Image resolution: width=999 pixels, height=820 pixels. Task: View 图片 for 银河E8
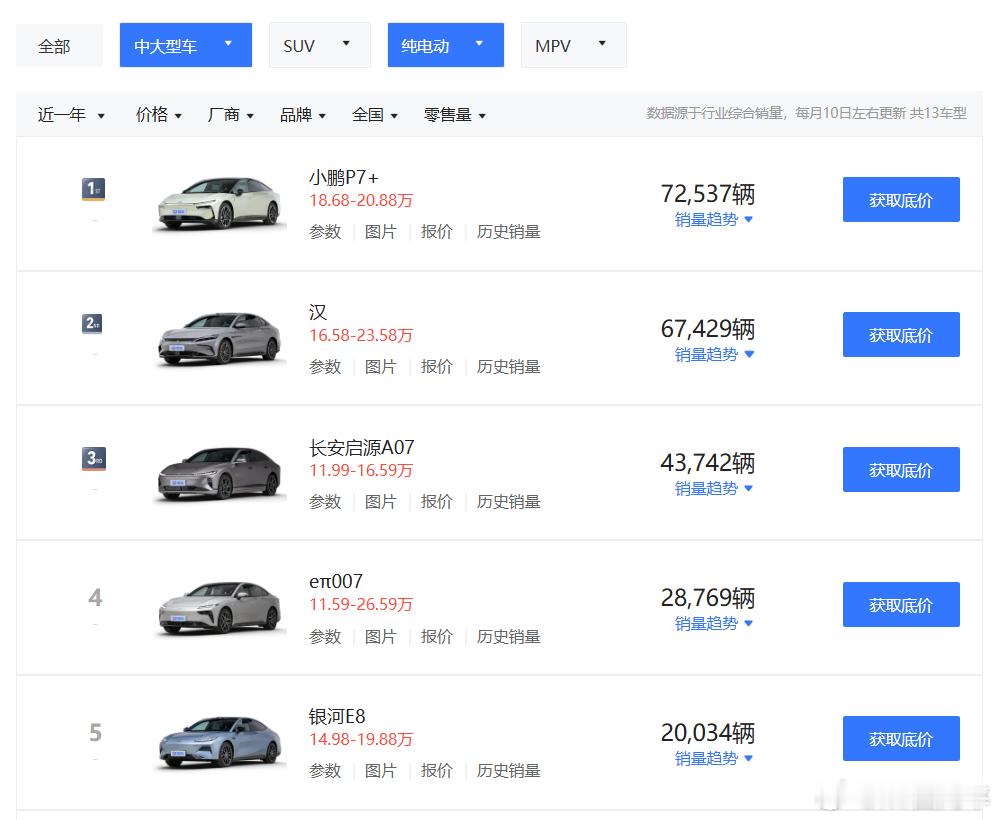[380, 771]
